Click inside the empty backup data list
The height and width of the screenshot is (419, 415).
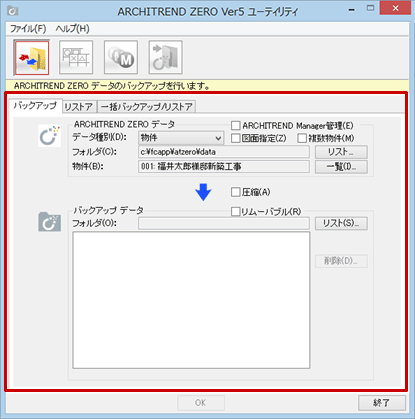pos(191,300)
